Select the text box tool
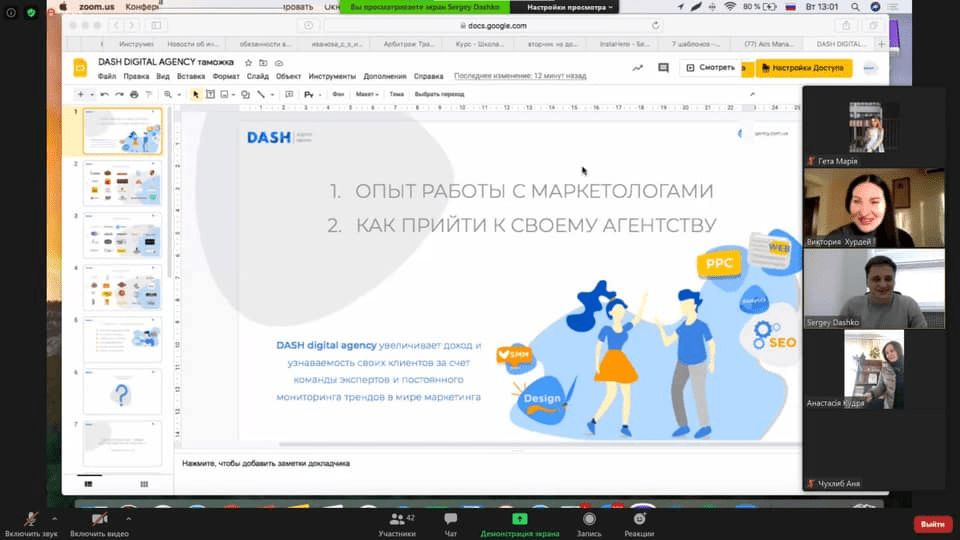This screenshot has height=540, width=960. (x=211, y=94)
